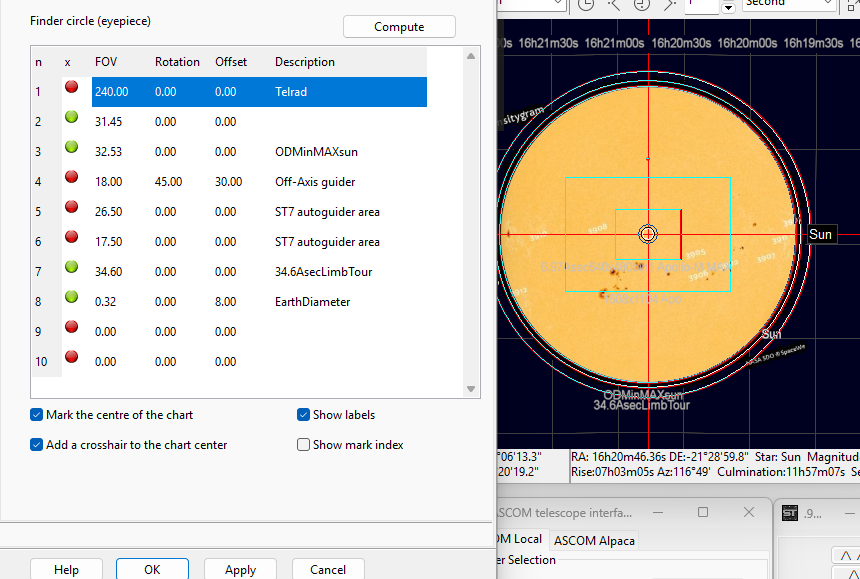Close the ASCOM telescope interface window

coord(749,512)
